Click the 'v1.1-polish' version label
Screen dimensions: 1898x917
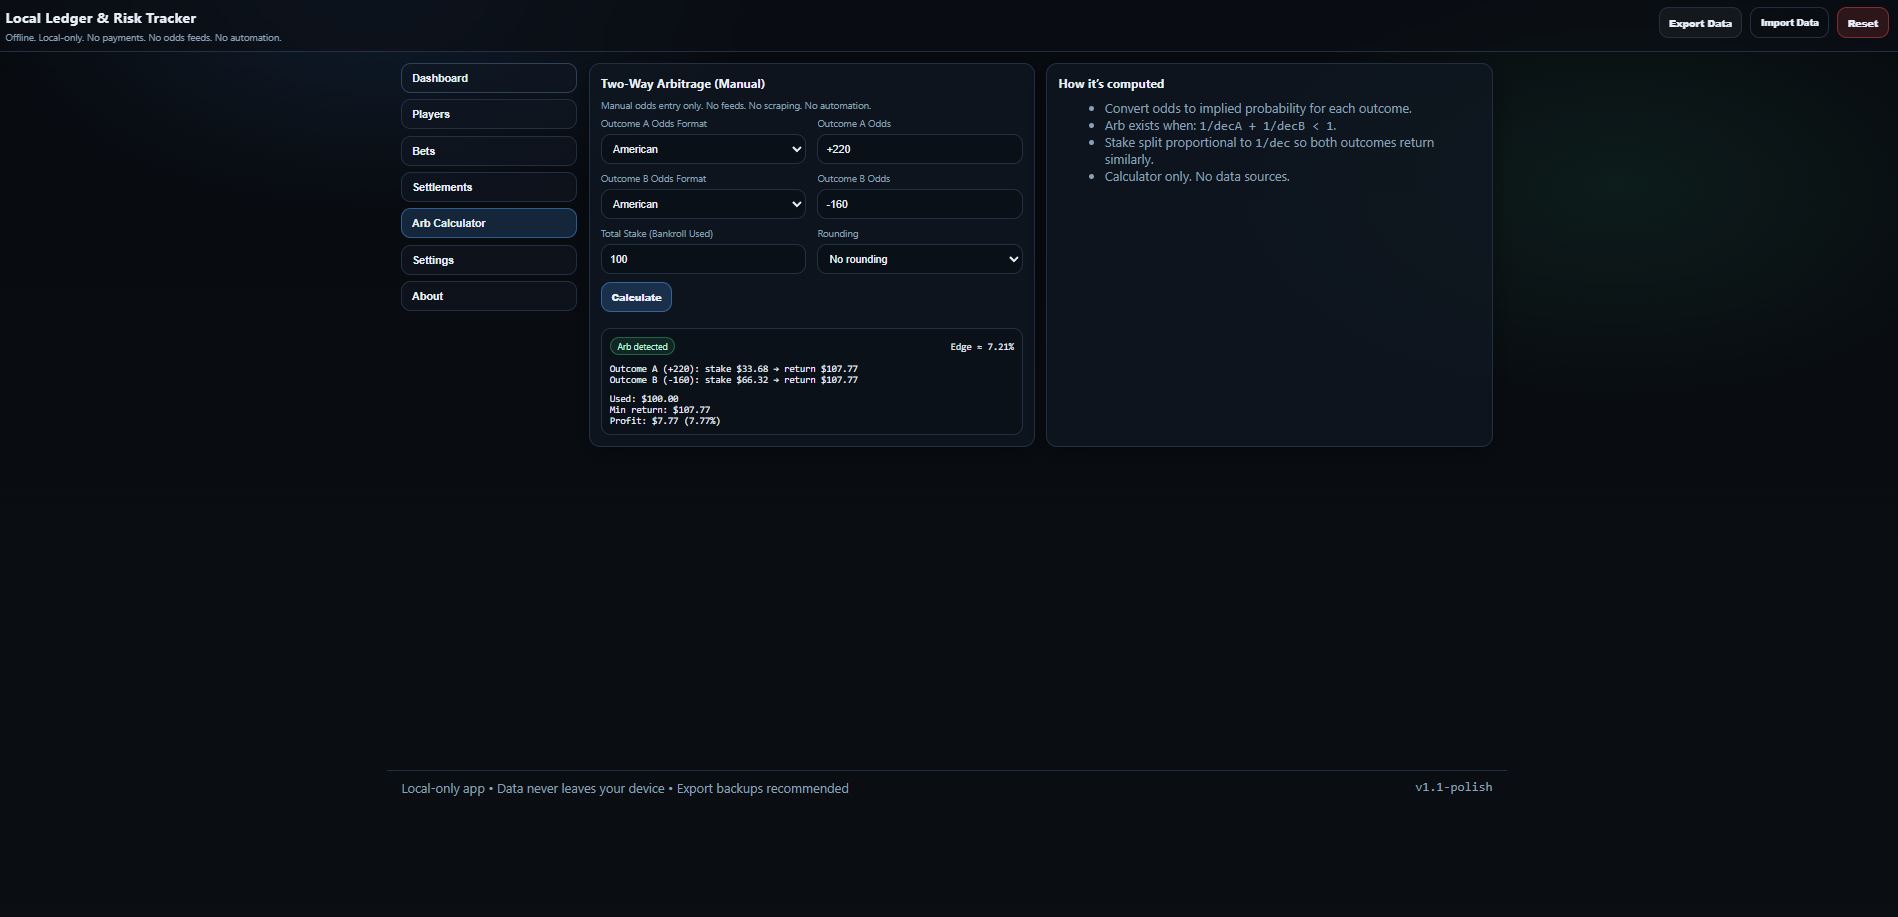point(1453,787)
